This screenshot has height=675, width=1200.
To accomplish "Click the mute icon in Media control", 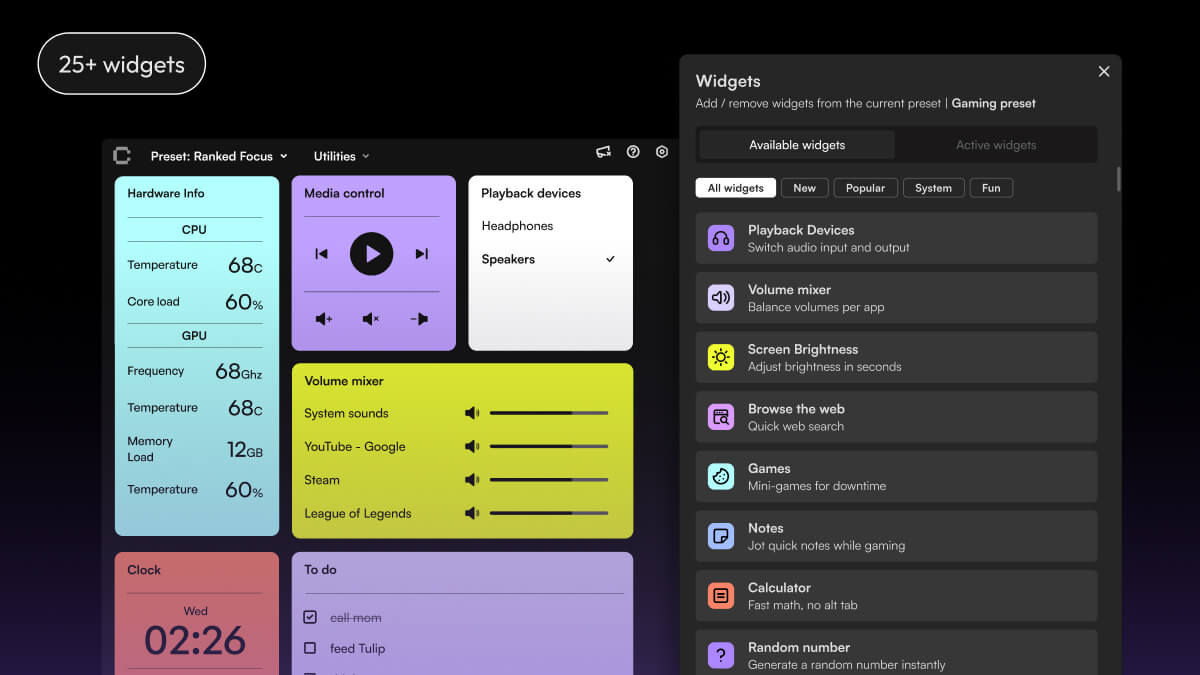I will pos(371,319).
